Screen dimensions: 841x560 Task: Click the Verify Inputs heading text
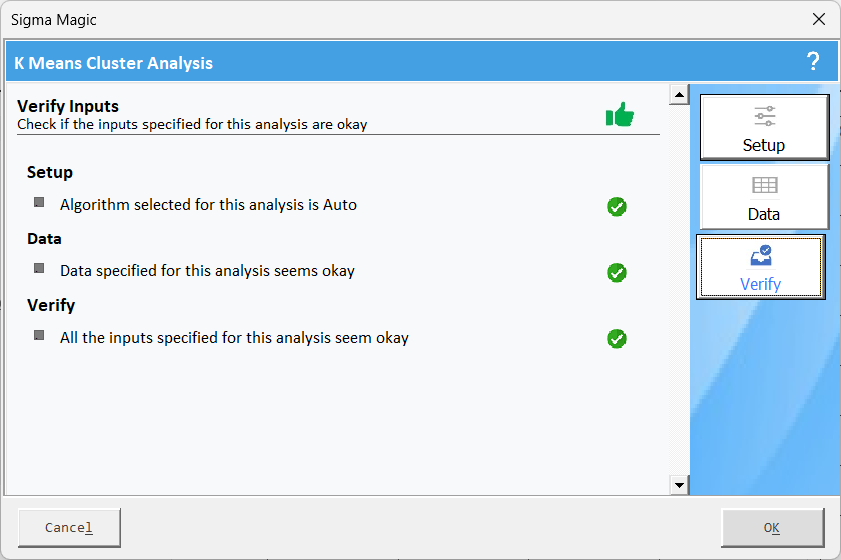point(68,106)
